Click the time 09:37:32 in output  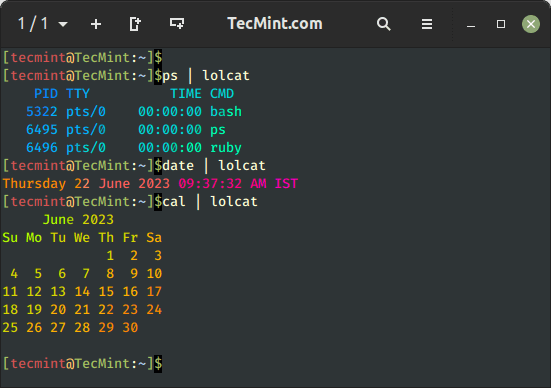pos(210,183)
